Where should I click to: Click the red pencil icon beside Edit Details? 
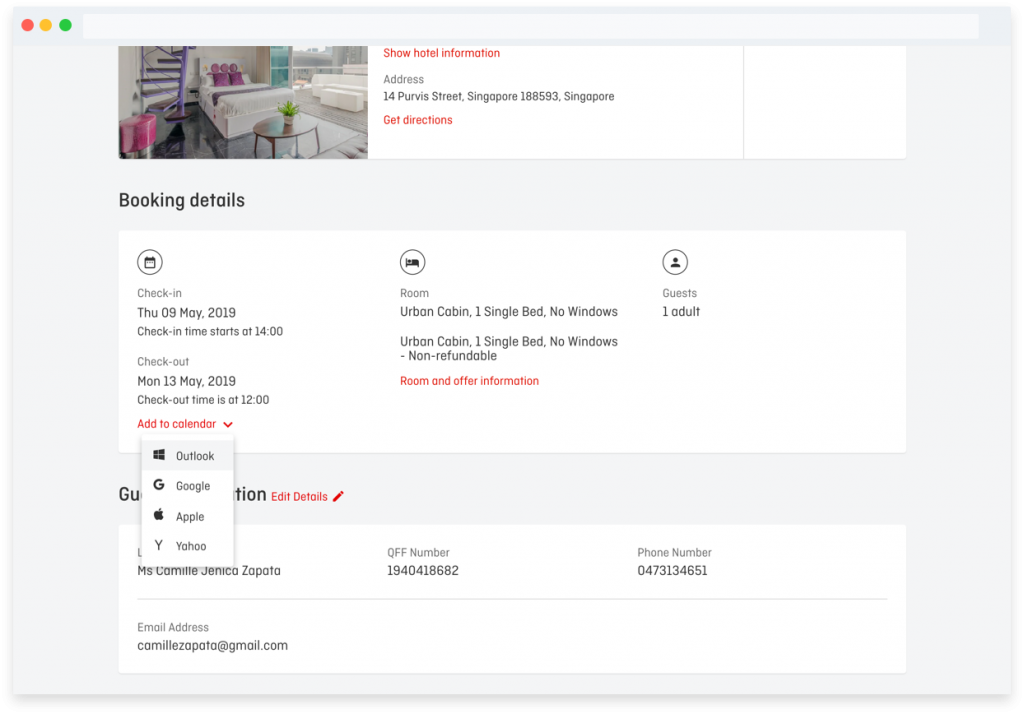pyautogui.click(x=338, y=496)
